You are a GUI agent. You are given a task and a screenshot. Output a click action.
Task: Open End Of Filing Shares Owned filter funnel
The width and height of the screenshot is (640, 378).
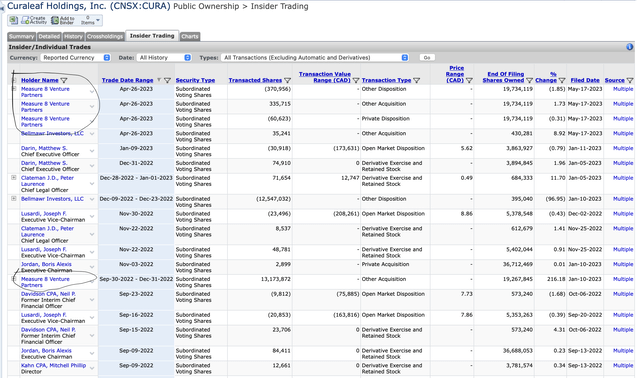pos(529,80)
